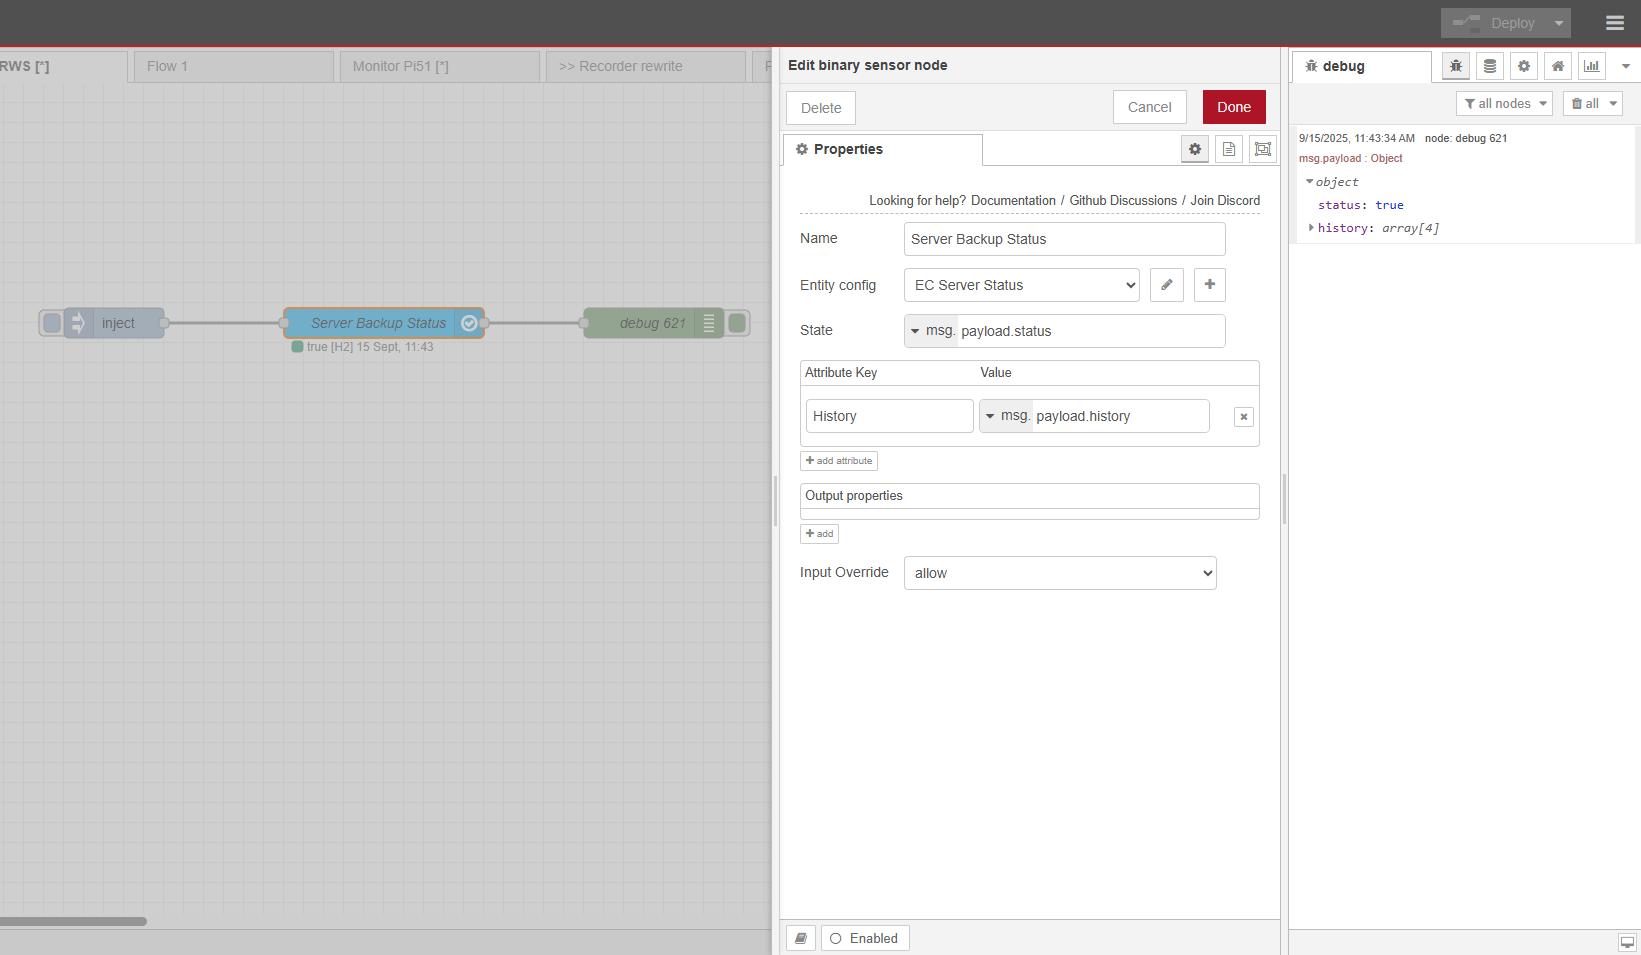Delete the binary sensor node

821,108
